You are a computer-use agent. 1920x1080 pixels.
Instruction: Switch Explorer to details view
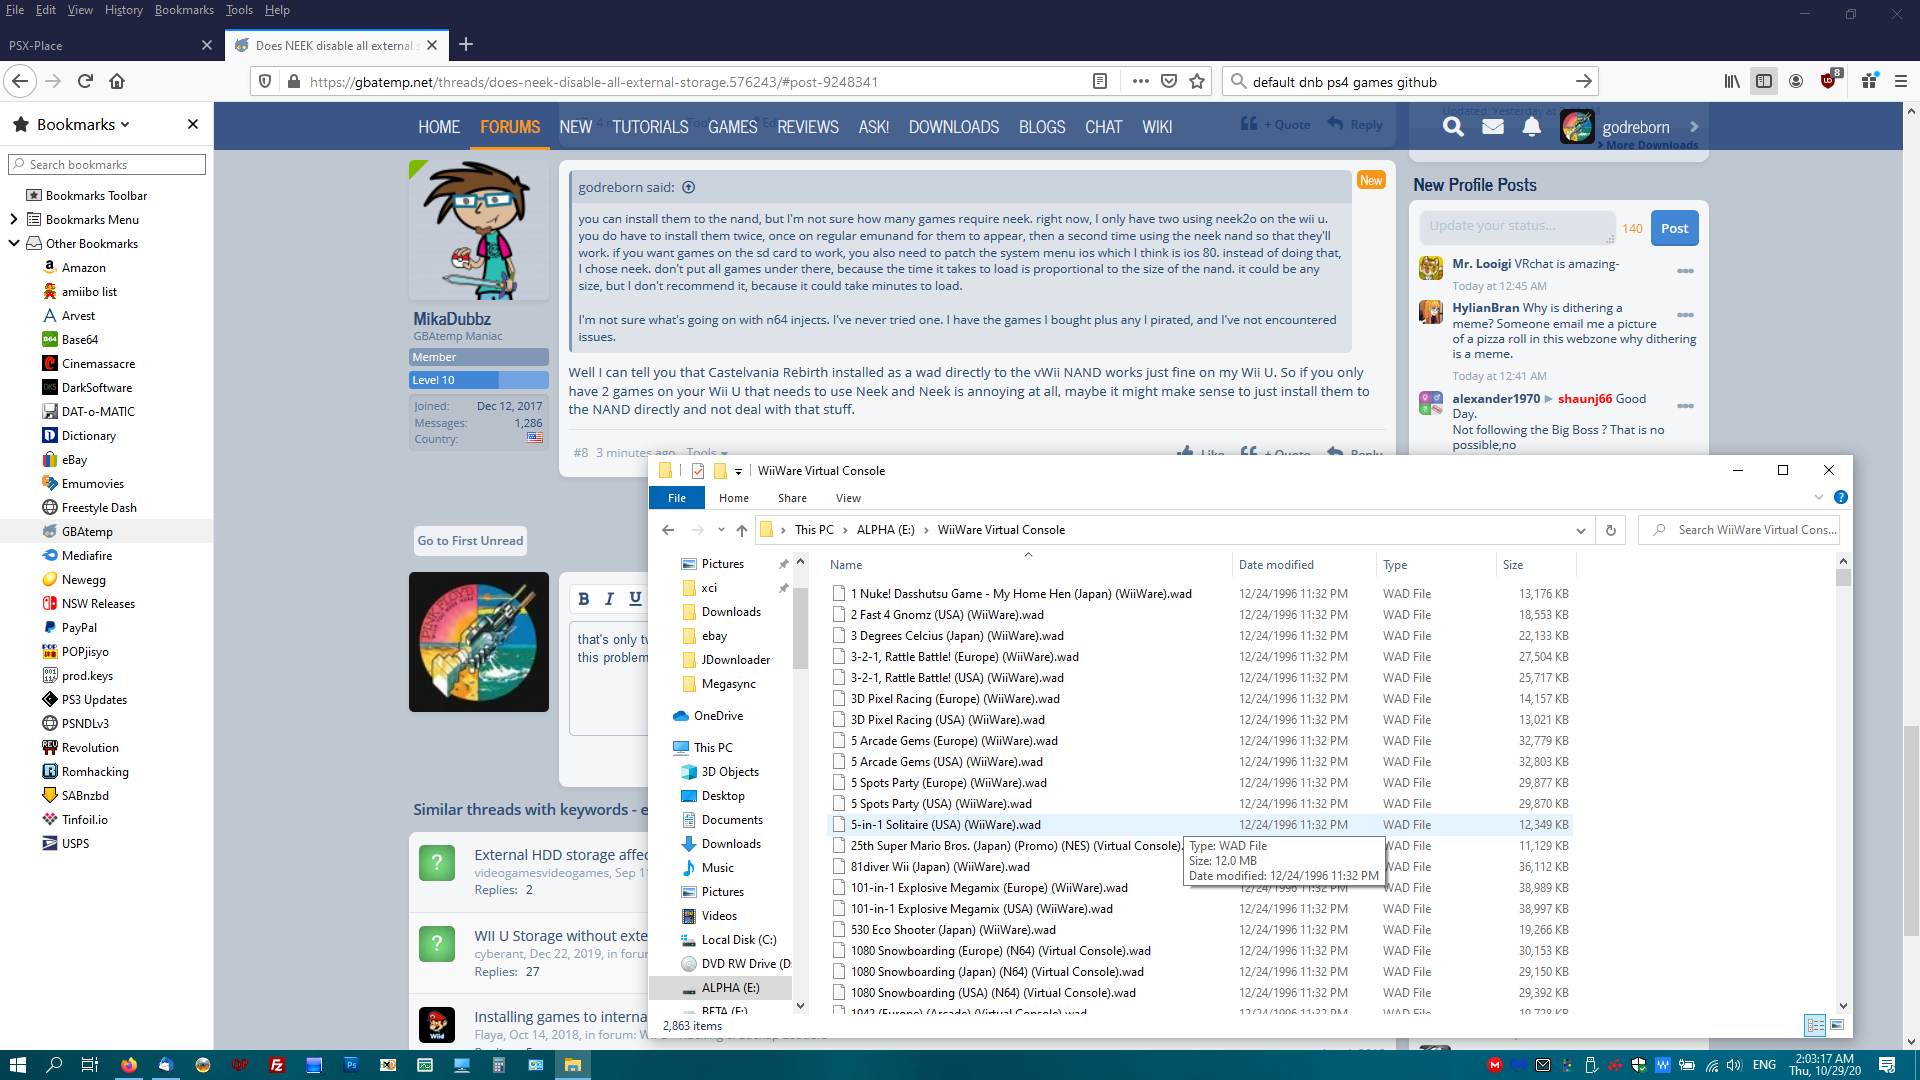coord(1815,1025)
